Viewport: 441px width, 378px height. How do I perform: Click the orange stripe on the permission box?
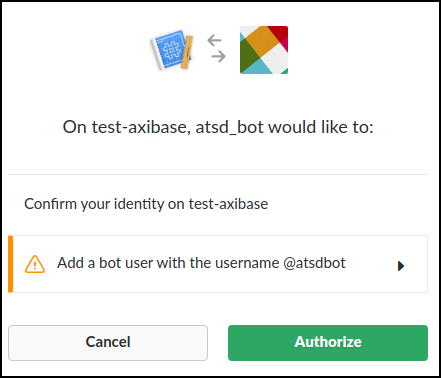(11, 264)
